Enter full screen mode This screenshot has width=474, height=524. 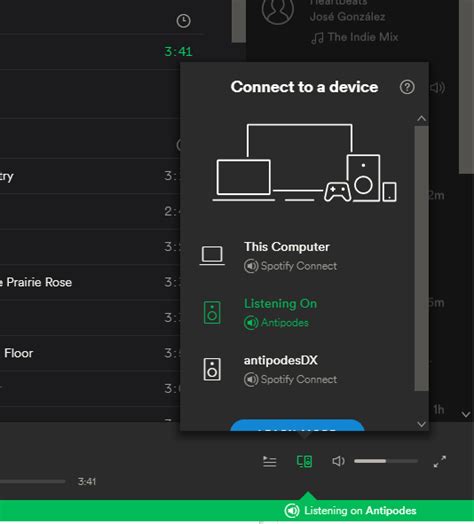[440, 462]
